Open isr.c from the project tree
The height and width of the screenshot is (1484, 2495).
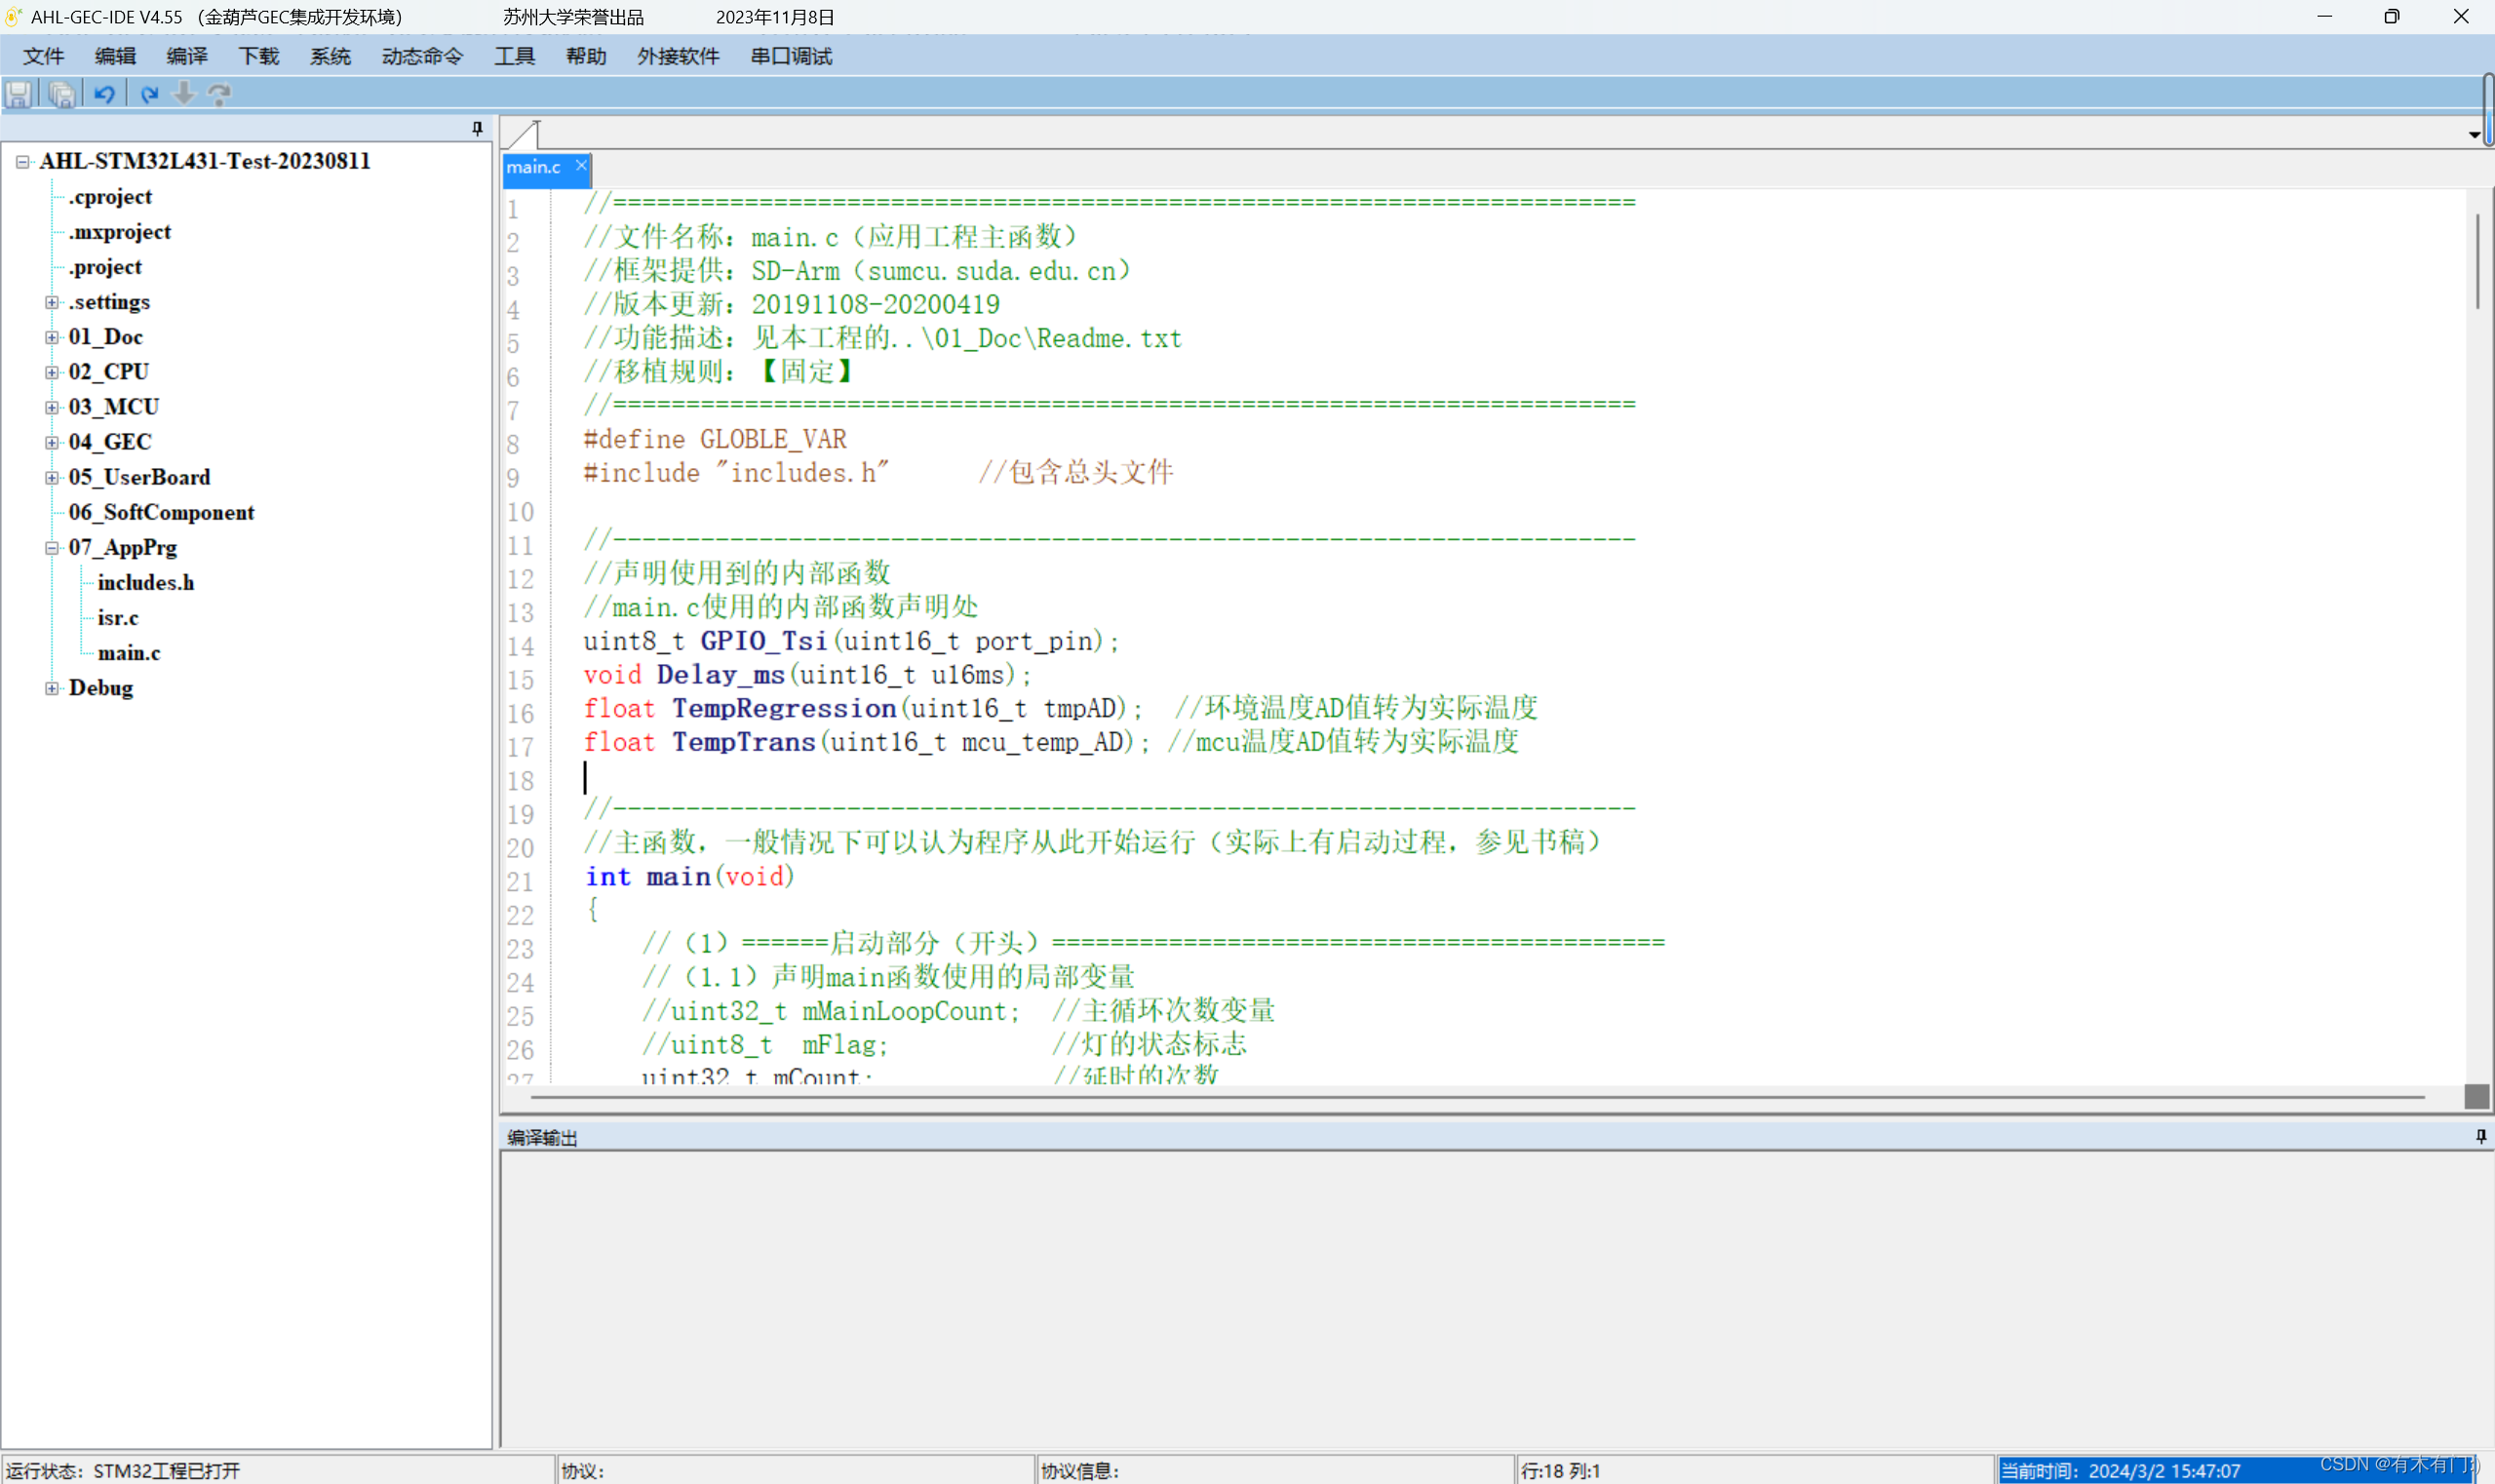[118, 618]
